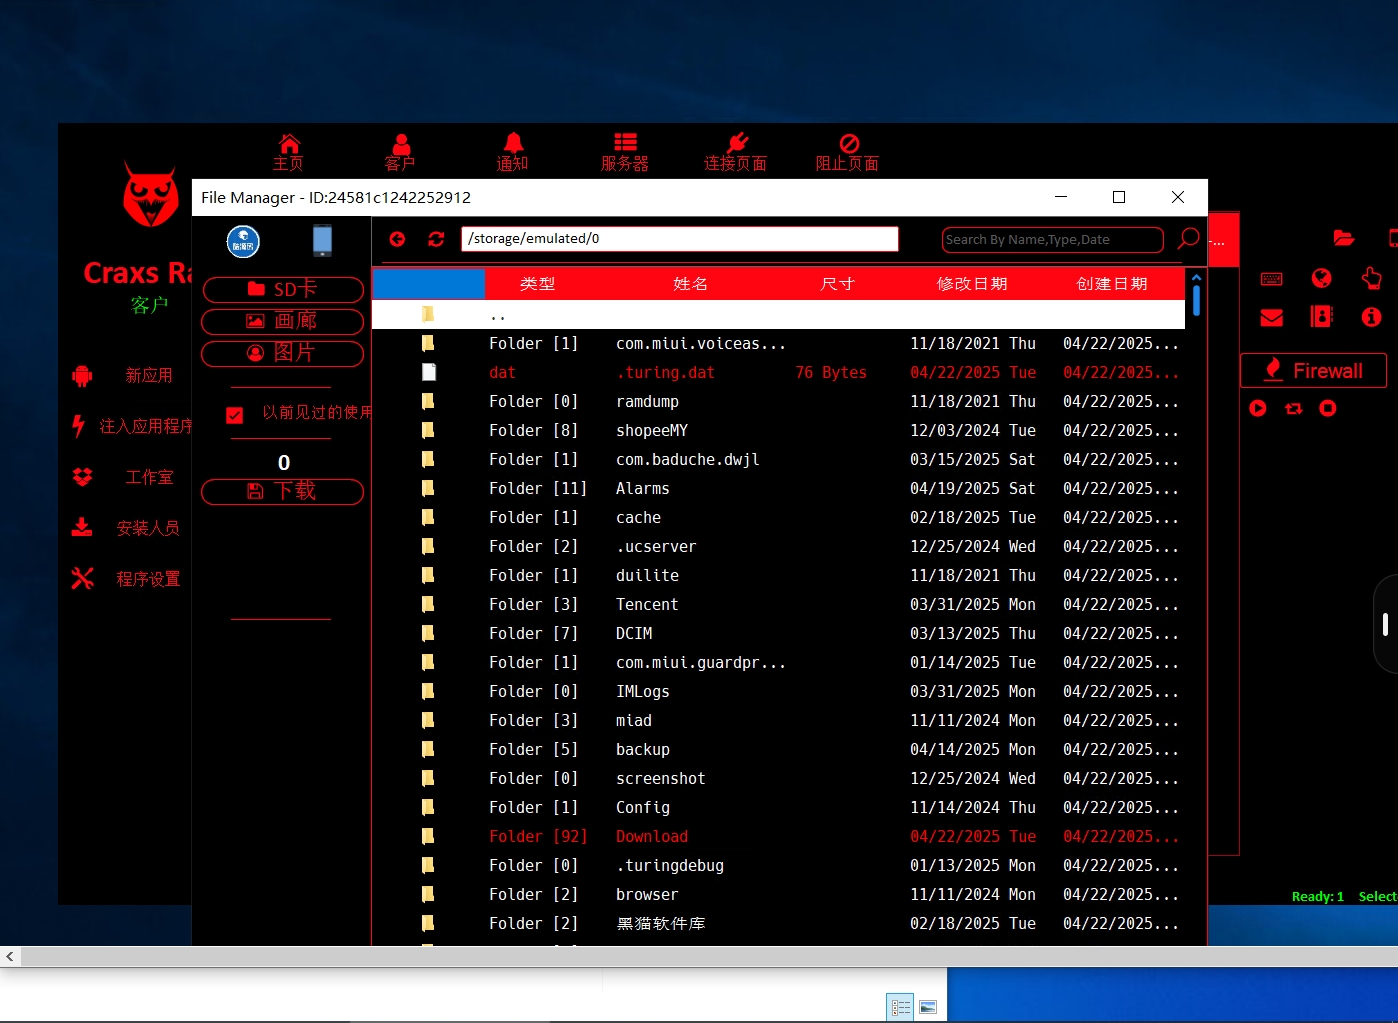Viewport: 1398px width, 1023px height.
Task: Click the 画廊 gallery button
Action: coord(283,321)
